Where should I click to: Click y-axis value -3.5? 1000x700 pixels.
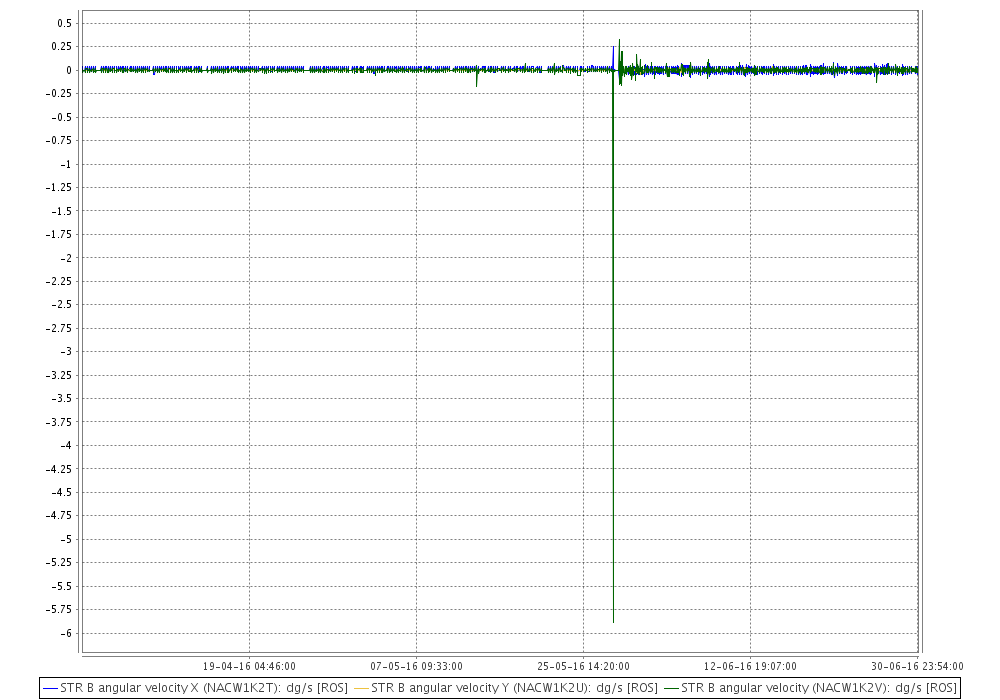pos(62,398)
